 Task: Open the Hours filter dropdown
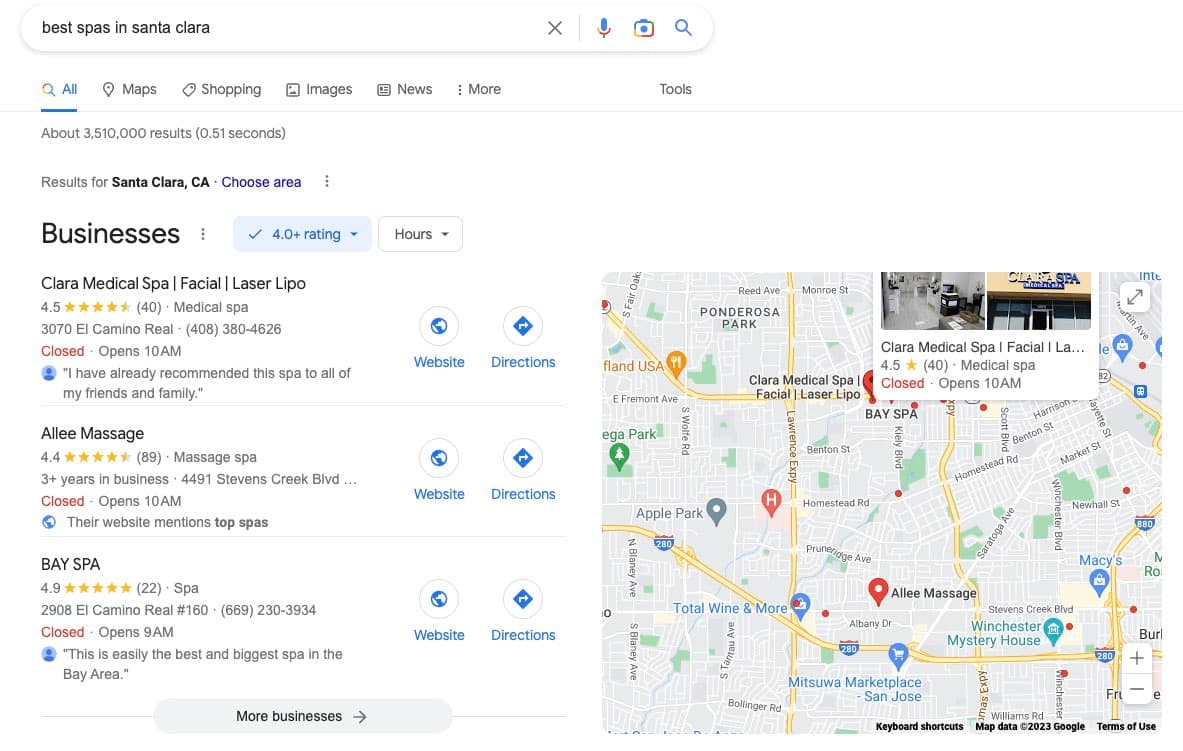(x=420, y=234)
